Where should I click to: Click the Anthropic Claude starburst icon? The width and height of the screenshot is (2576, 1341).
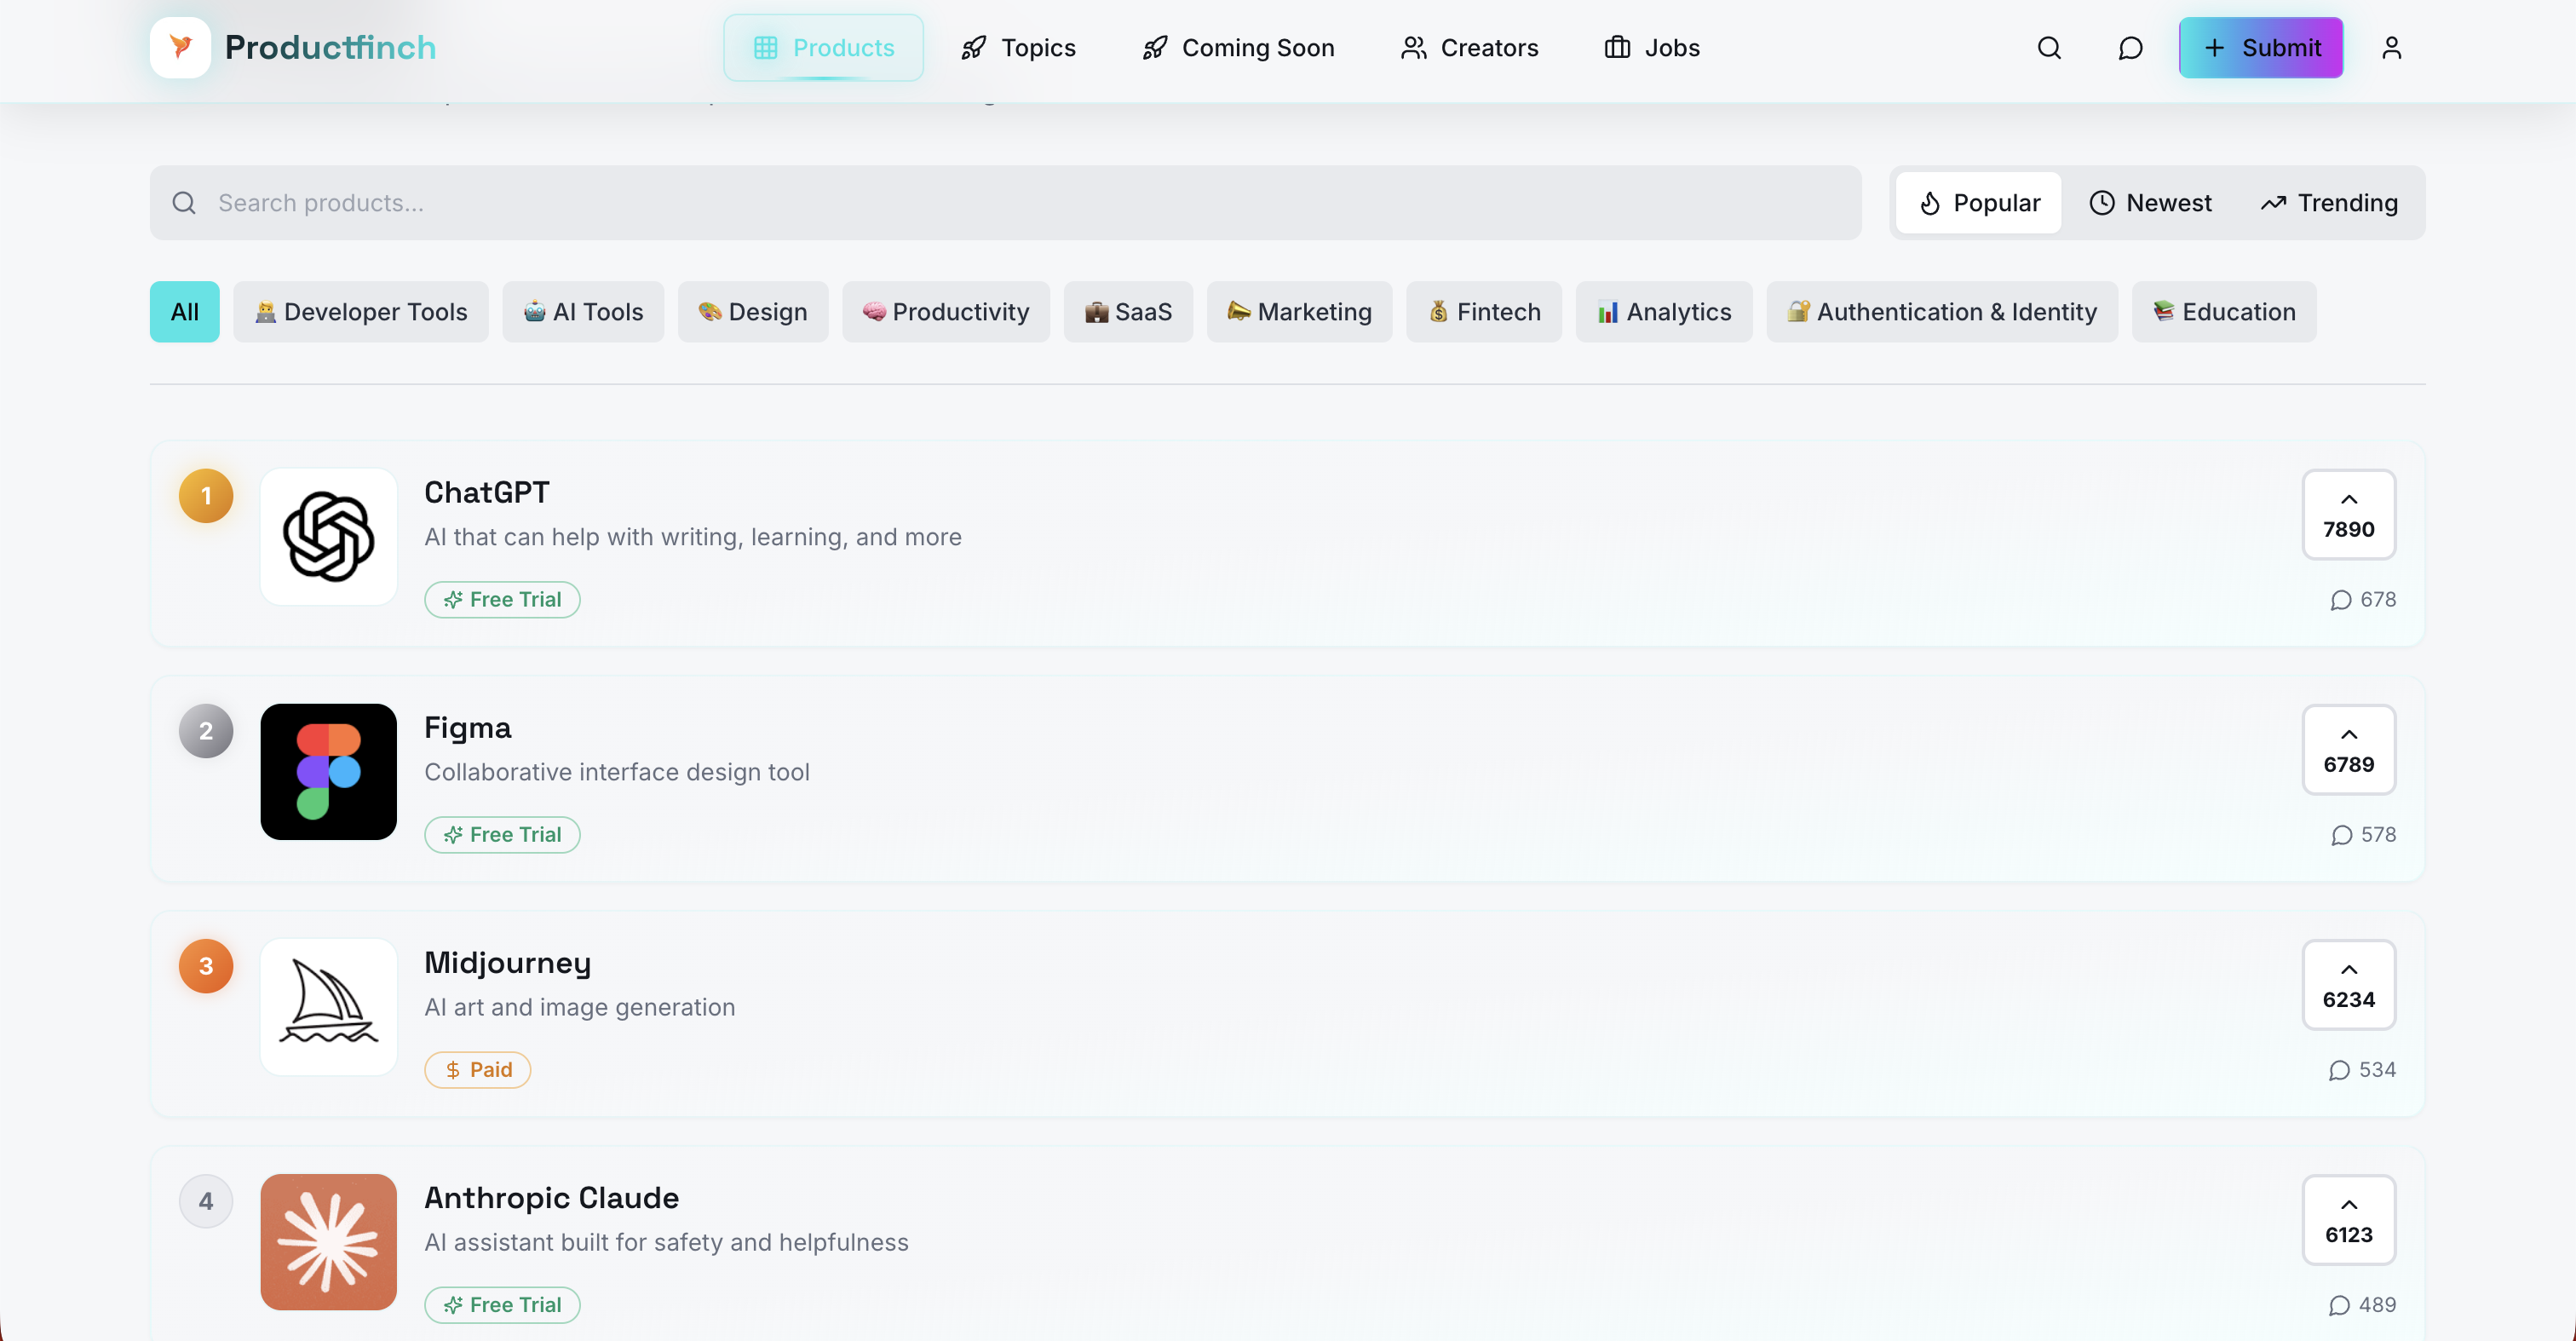click(328, 1242)
